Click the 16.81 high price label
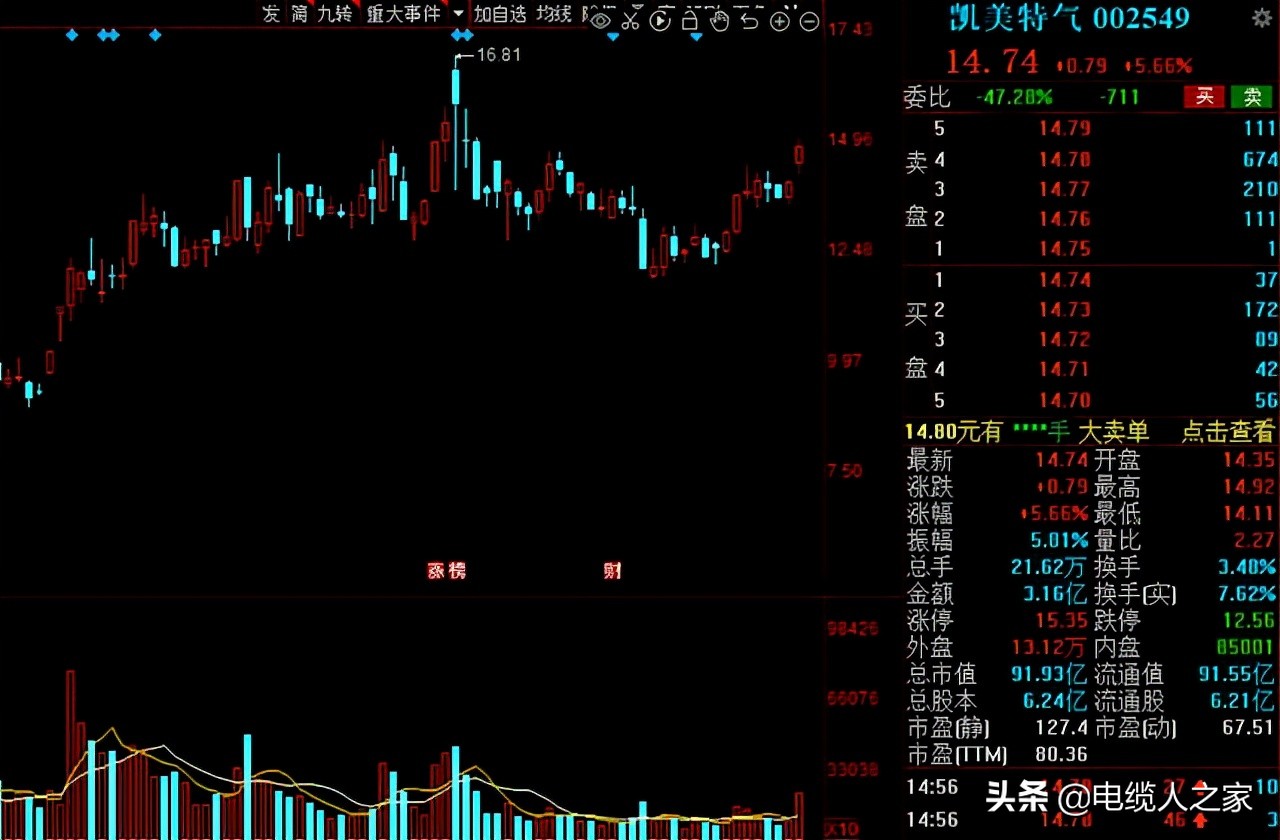This screenshot has width=1280, height=840. [498, 55]
